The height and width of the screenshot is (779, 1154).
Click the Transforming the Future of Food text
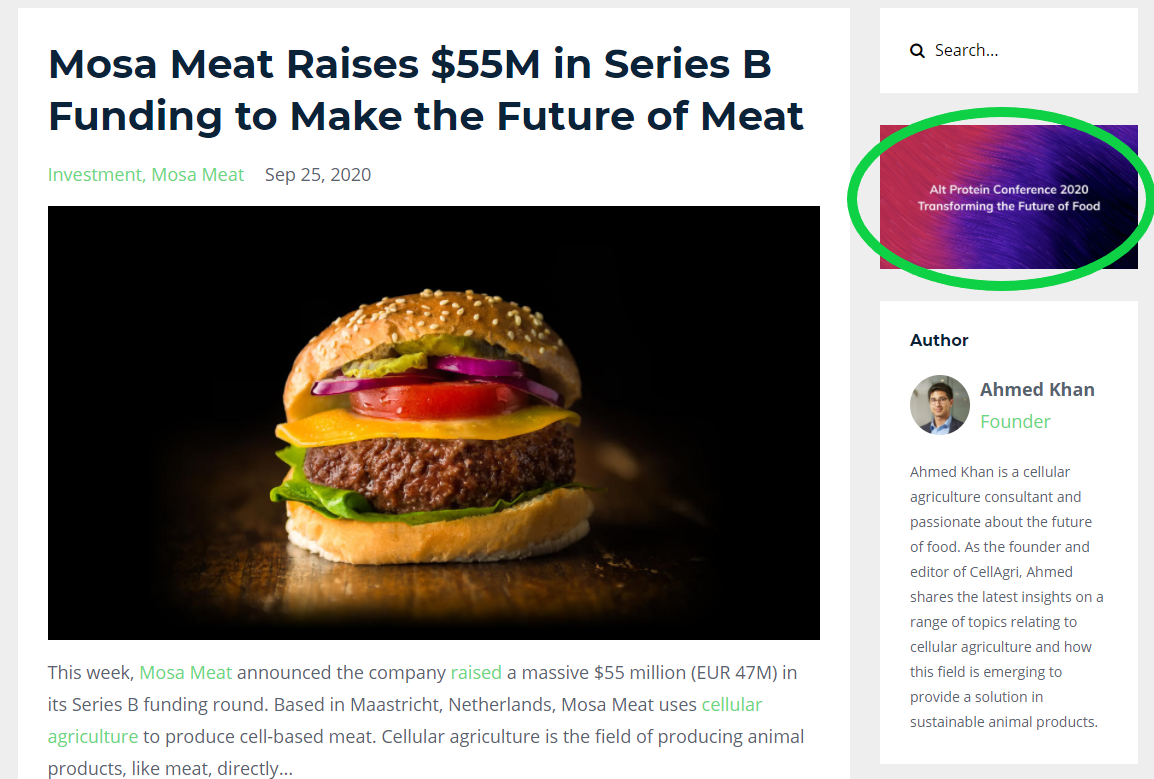pyautogui.click(x=1008, y=206)
